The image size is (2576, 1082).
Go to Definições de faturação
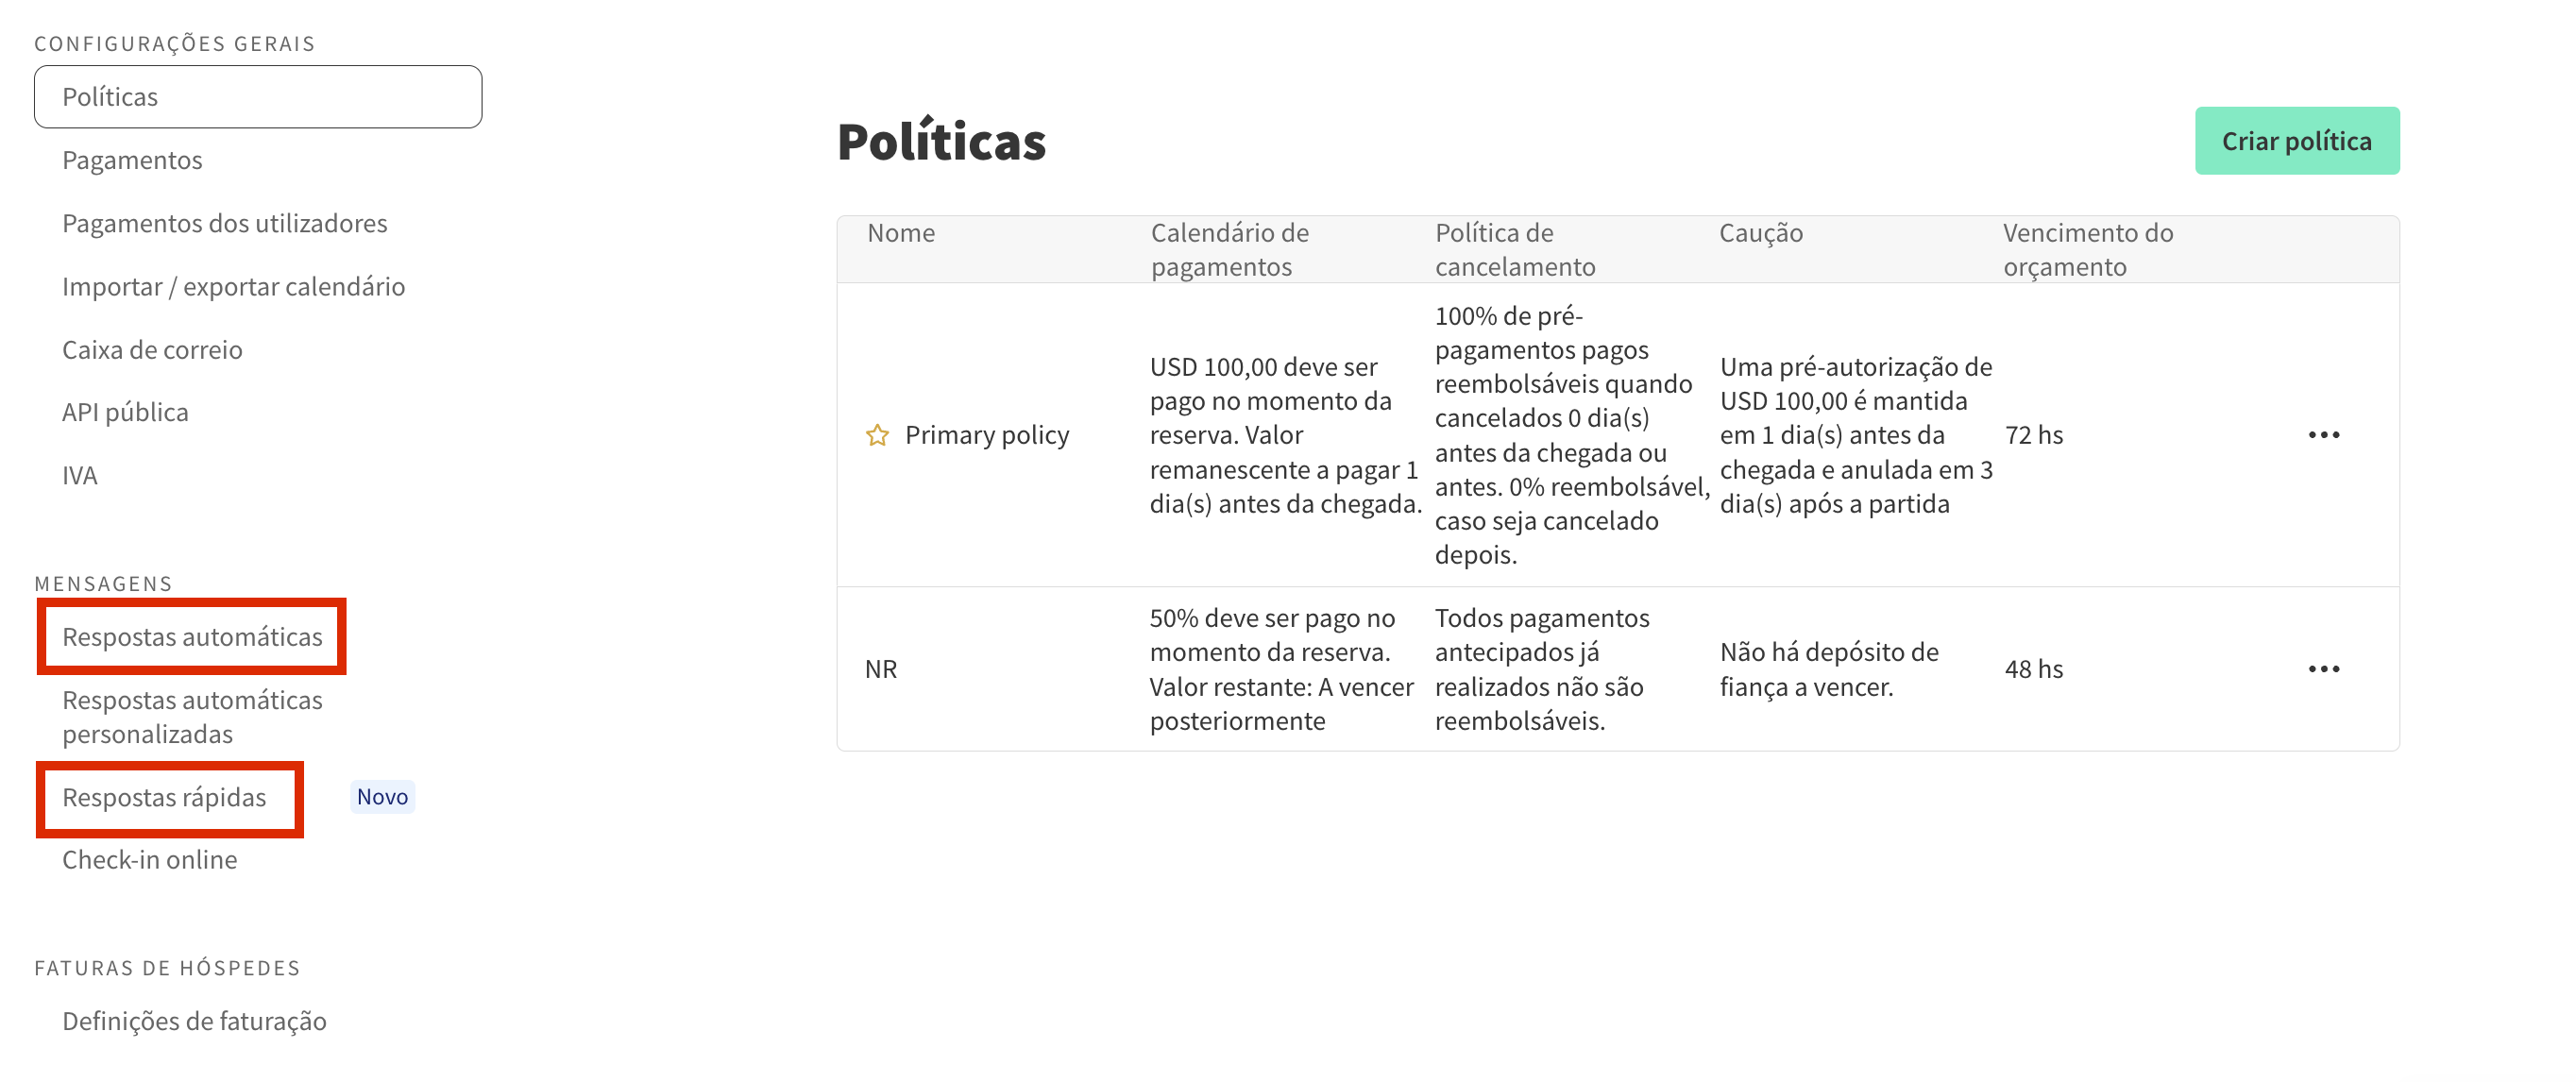(x=194, y=1021)
